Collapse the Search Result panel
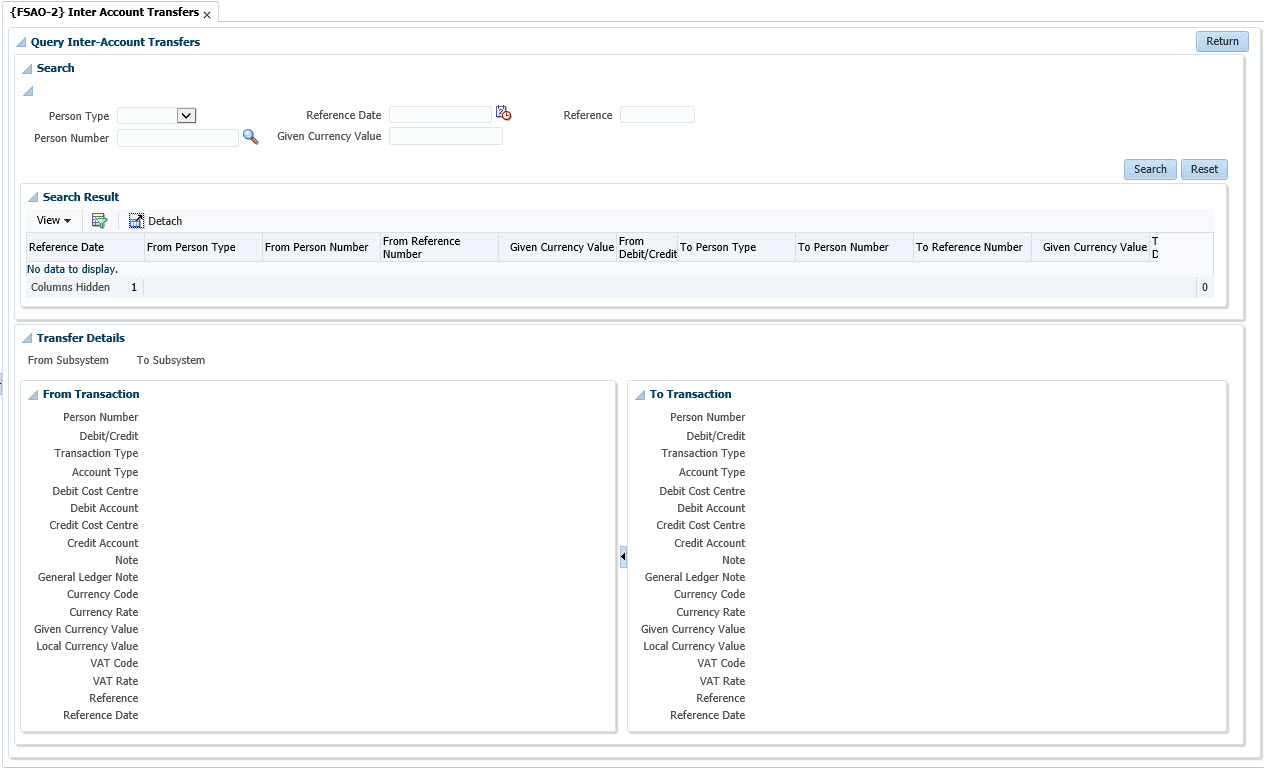The height and width of the screenshot is (768, 1264). (33, 198)
